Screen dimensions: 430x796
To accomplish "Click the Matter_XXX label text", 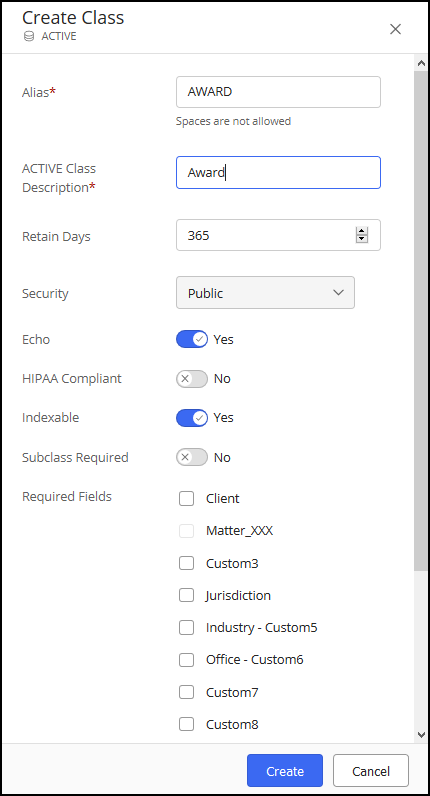I will 240,531.
